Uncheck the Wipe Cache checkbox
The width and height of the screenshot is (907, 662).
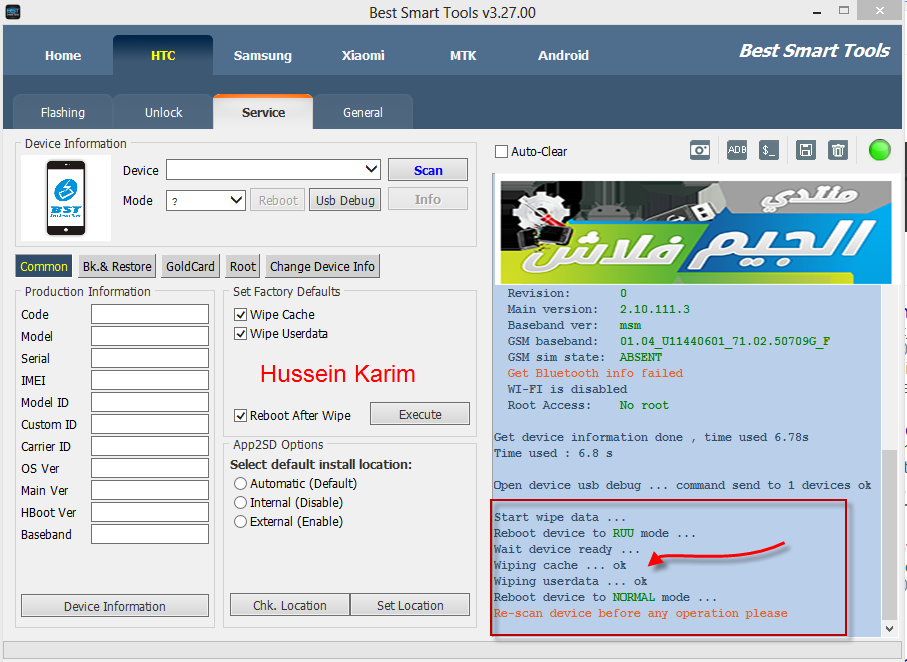point(240,315)
